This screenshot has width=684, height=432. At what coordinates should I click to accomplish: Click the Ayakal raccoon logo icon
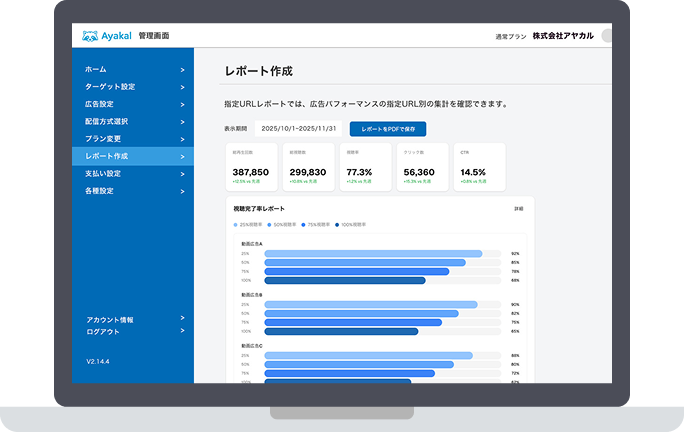[x=91, y=36]
